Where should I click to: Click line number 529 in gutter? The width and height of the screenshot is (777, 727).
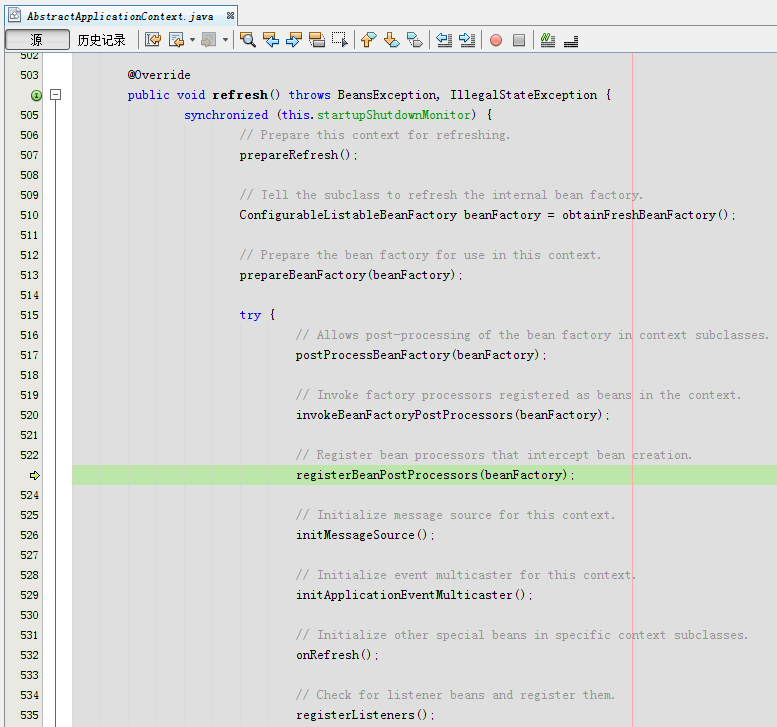(29, 595)
